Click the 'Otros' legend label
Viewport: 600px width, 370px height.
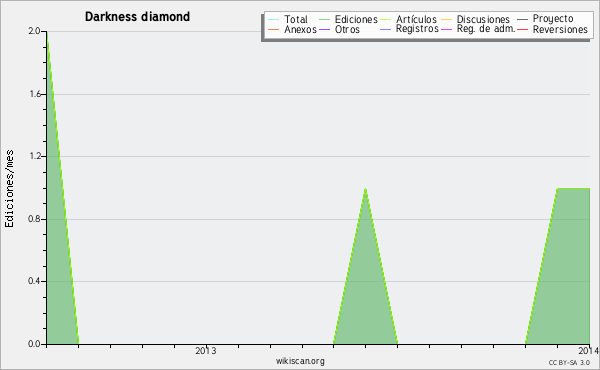click(x=347, y=29)
